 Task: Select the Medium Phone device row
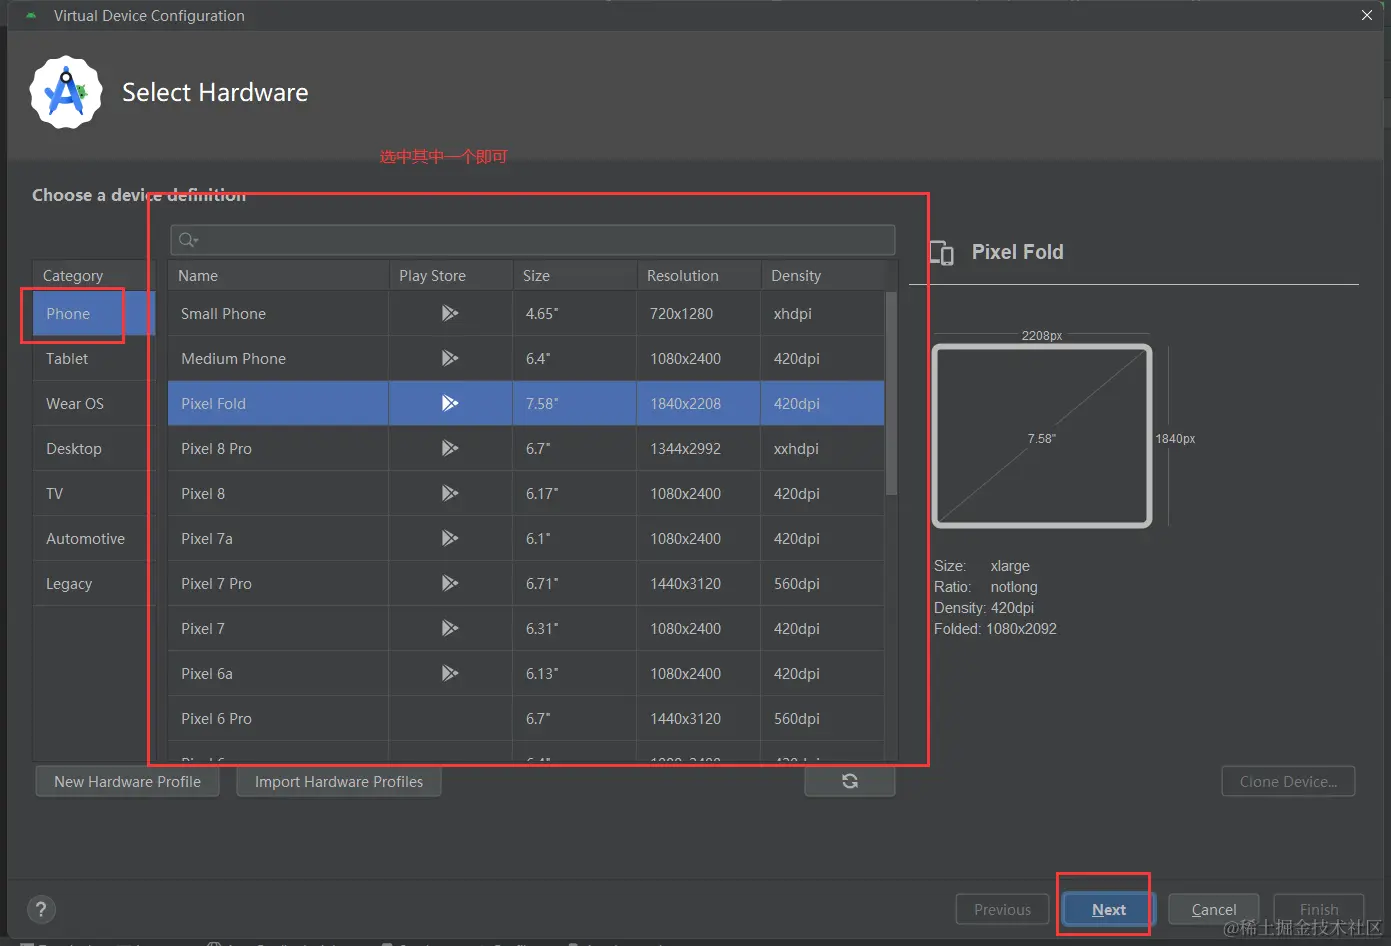pyautogui.click(x=526, y=358)
